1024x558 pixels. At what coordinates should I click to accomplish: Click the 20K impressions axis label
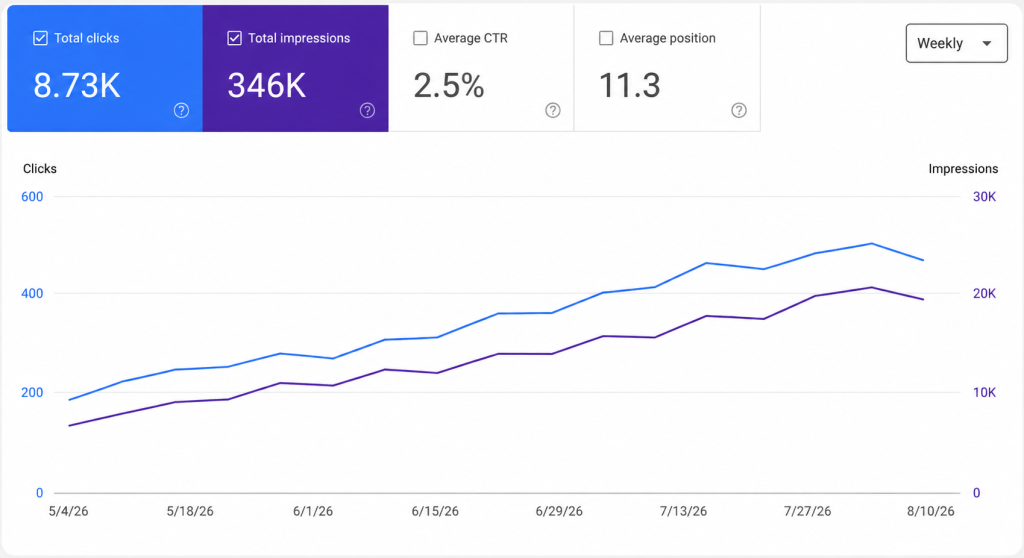coord(984,293)
